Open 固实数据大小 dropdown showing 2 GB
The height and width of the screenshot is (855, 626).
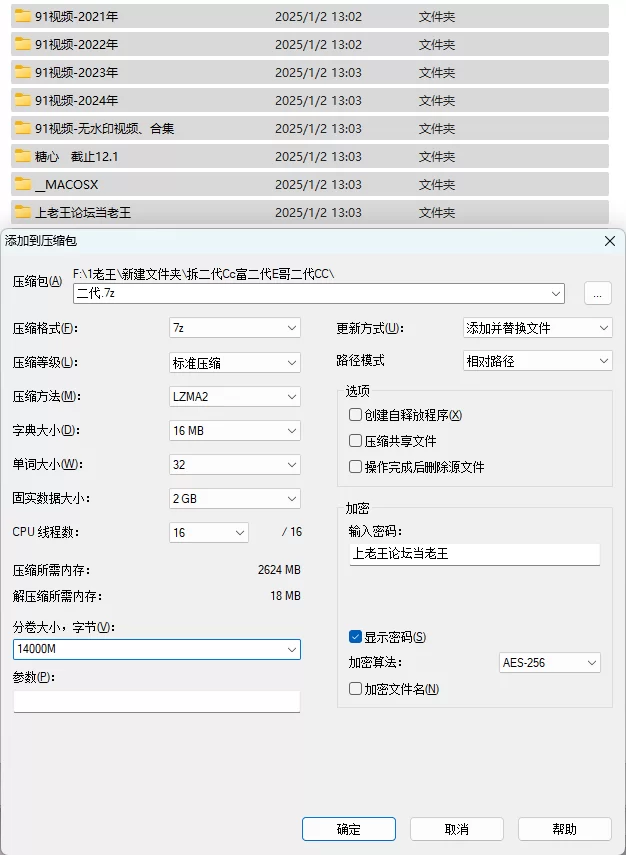234,498
